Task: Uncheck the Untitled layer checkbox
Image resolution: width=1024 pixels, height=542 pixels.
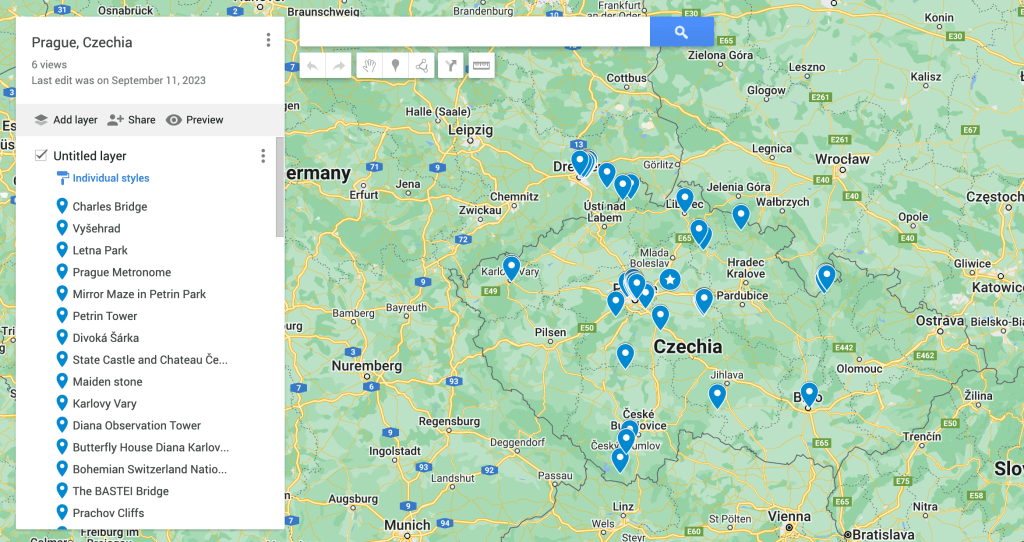Action: coord(41,155)
